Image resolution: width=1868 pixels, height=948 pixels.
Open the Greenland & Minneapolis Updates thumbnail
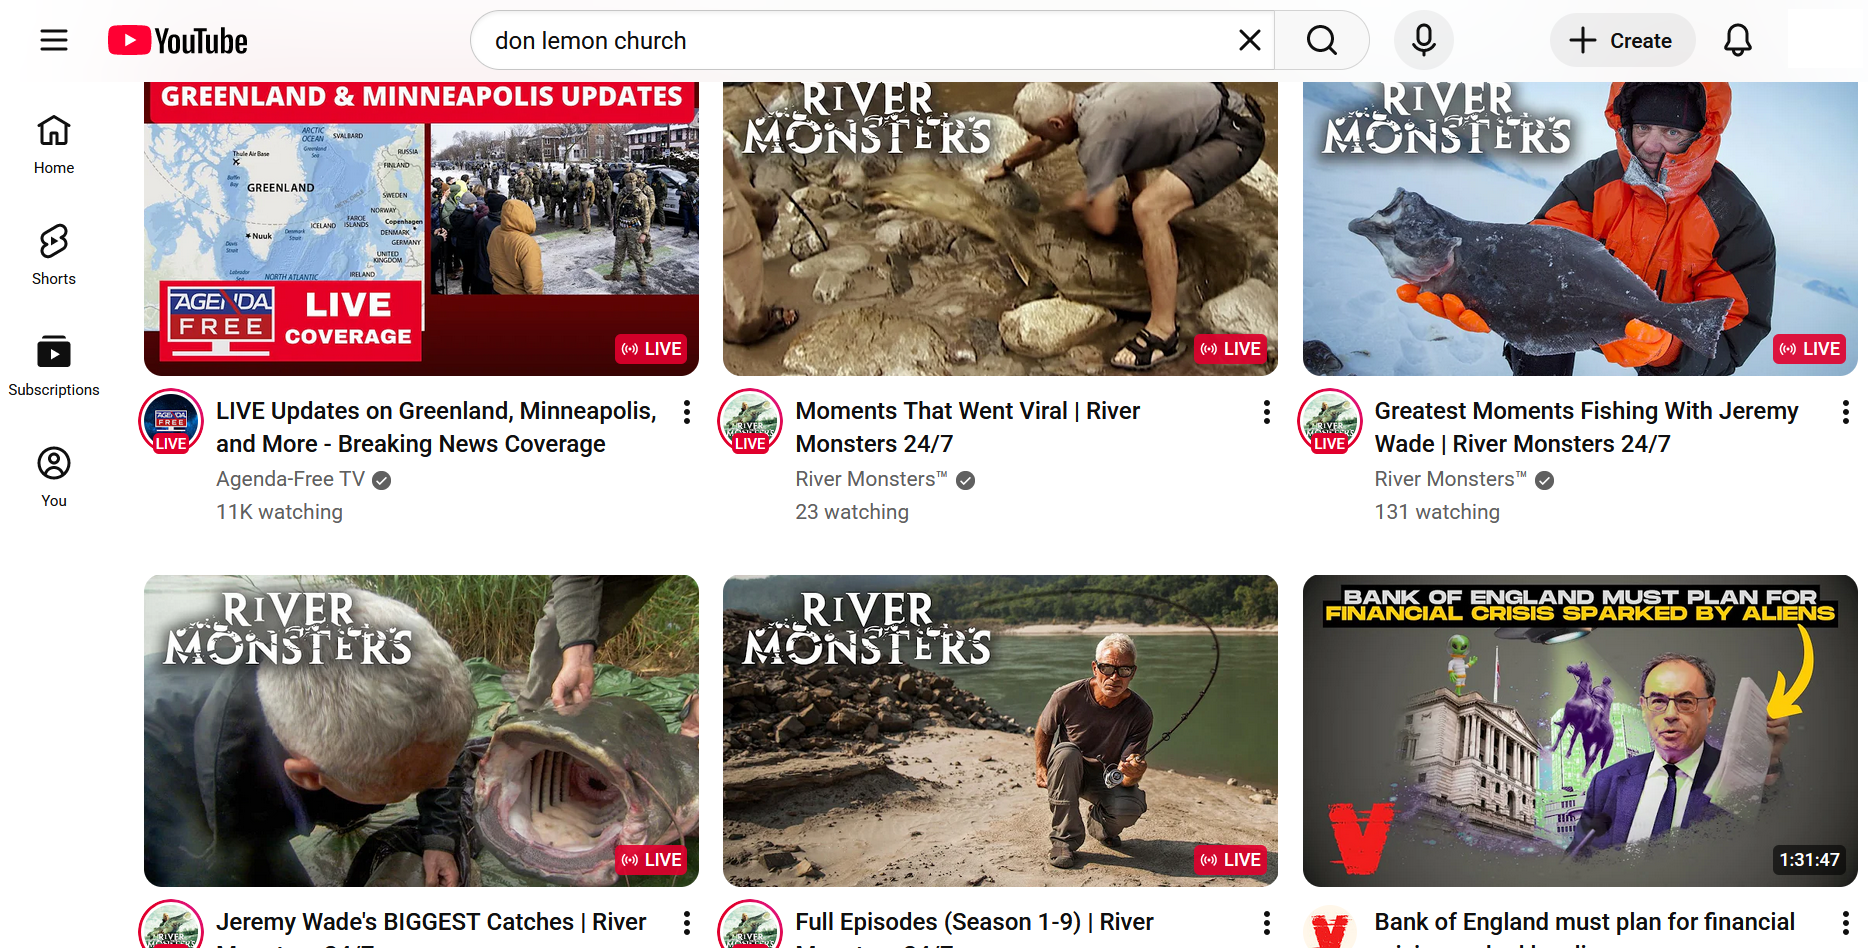(421, 229)
